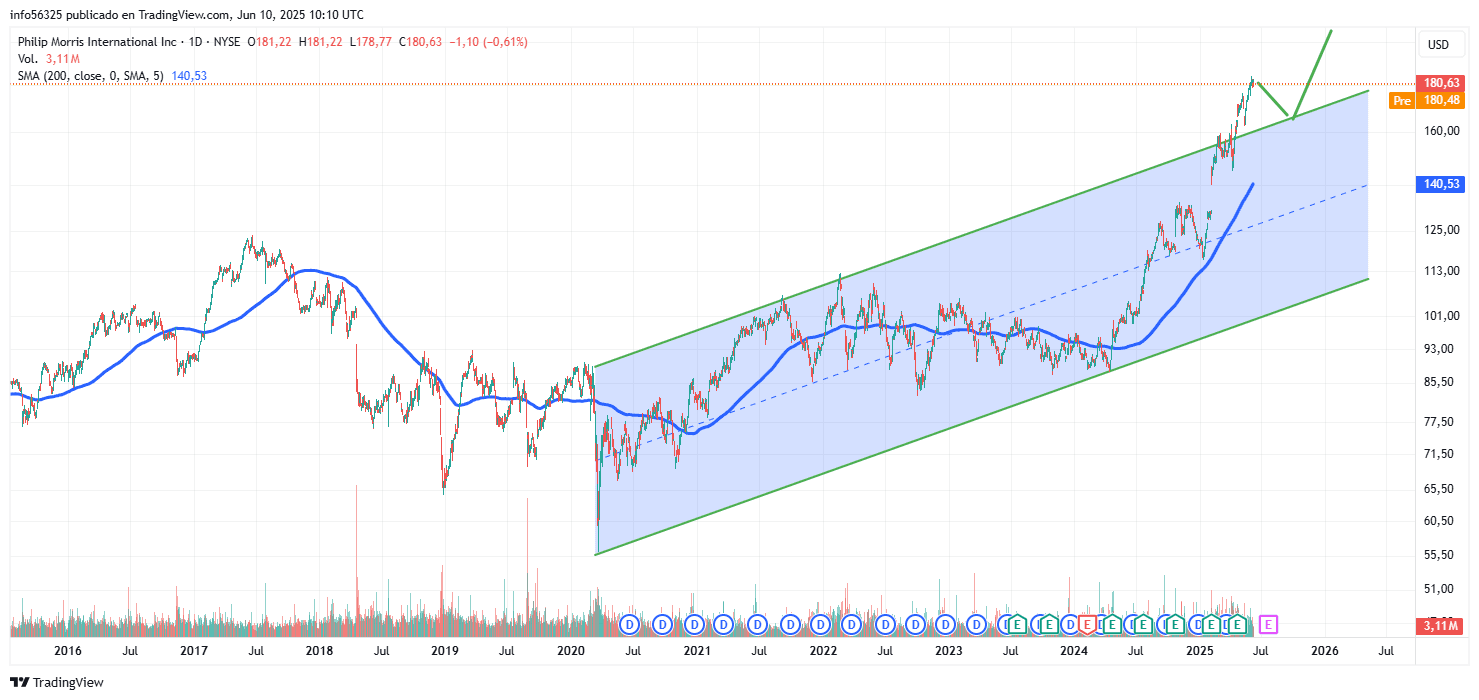Click the orange Pre 180,48 pre-market label
This screenshot has width=1479, height=700.
tap(1425, 100)
